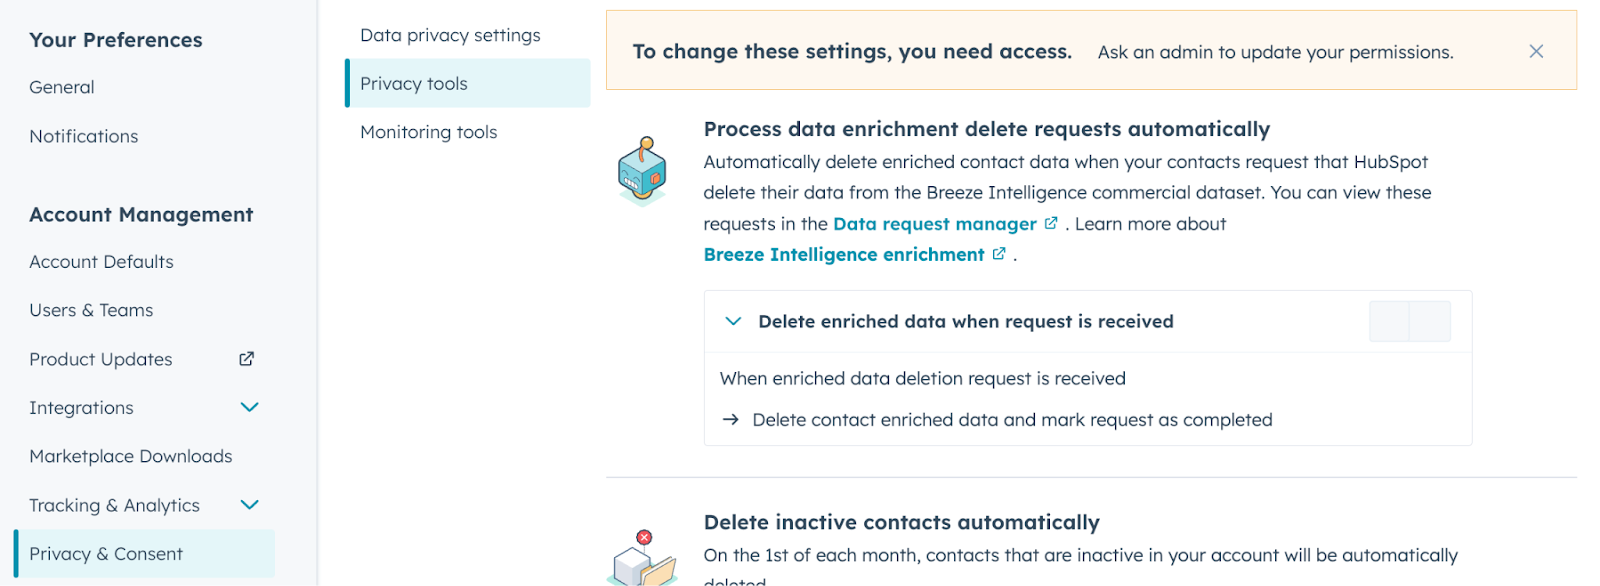Screen dimensions: 1600x586
Task: Toggle Delete enriched data when request received
Action: [x=1409, y=322]
